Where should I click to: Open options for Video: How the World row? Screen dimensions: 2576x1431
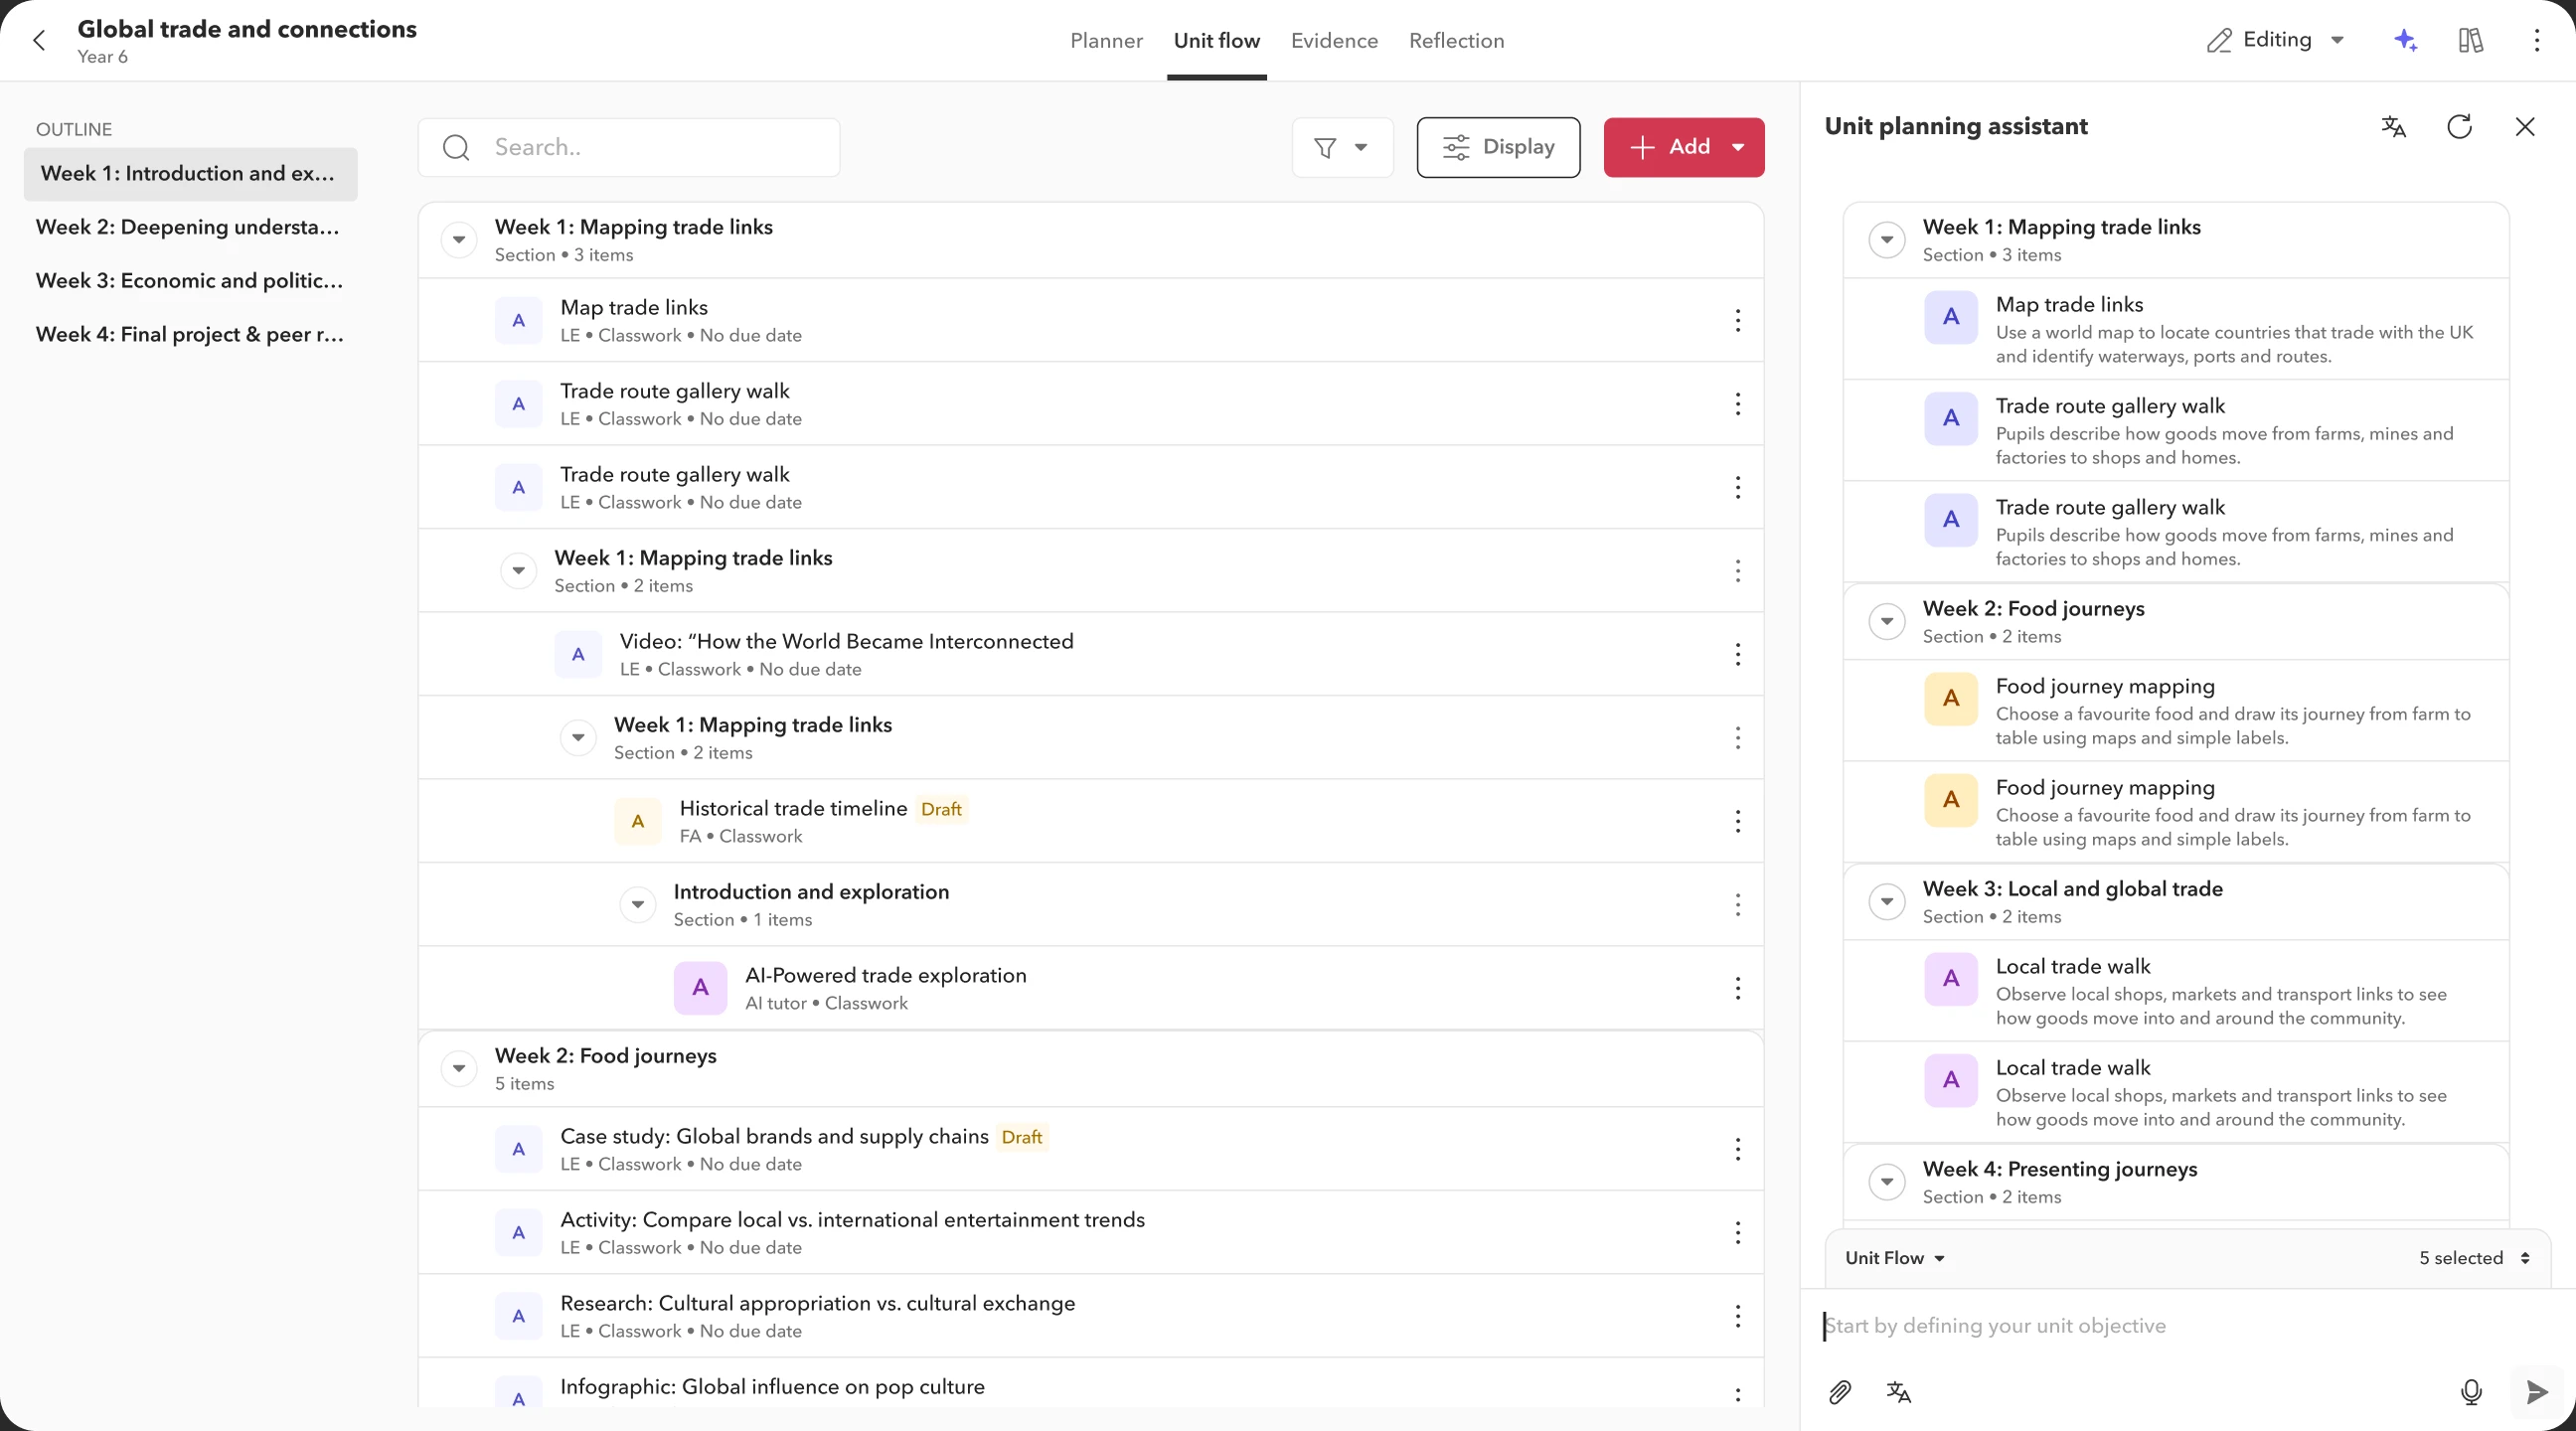tap(1738, 654)
